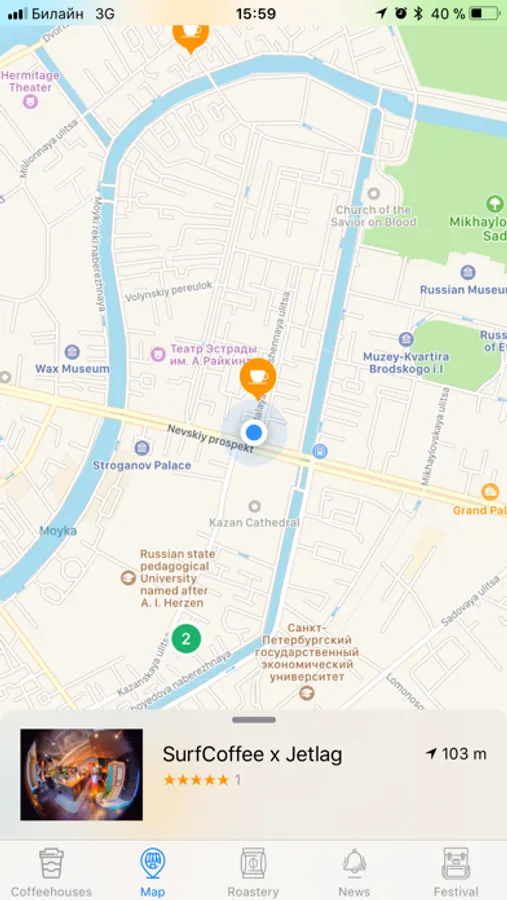Image resolution: width=507 pixels, height=900 pixels.
Task: Tap the Wax Museum icon
Action: pyautogui.click(x=72, y=352)
